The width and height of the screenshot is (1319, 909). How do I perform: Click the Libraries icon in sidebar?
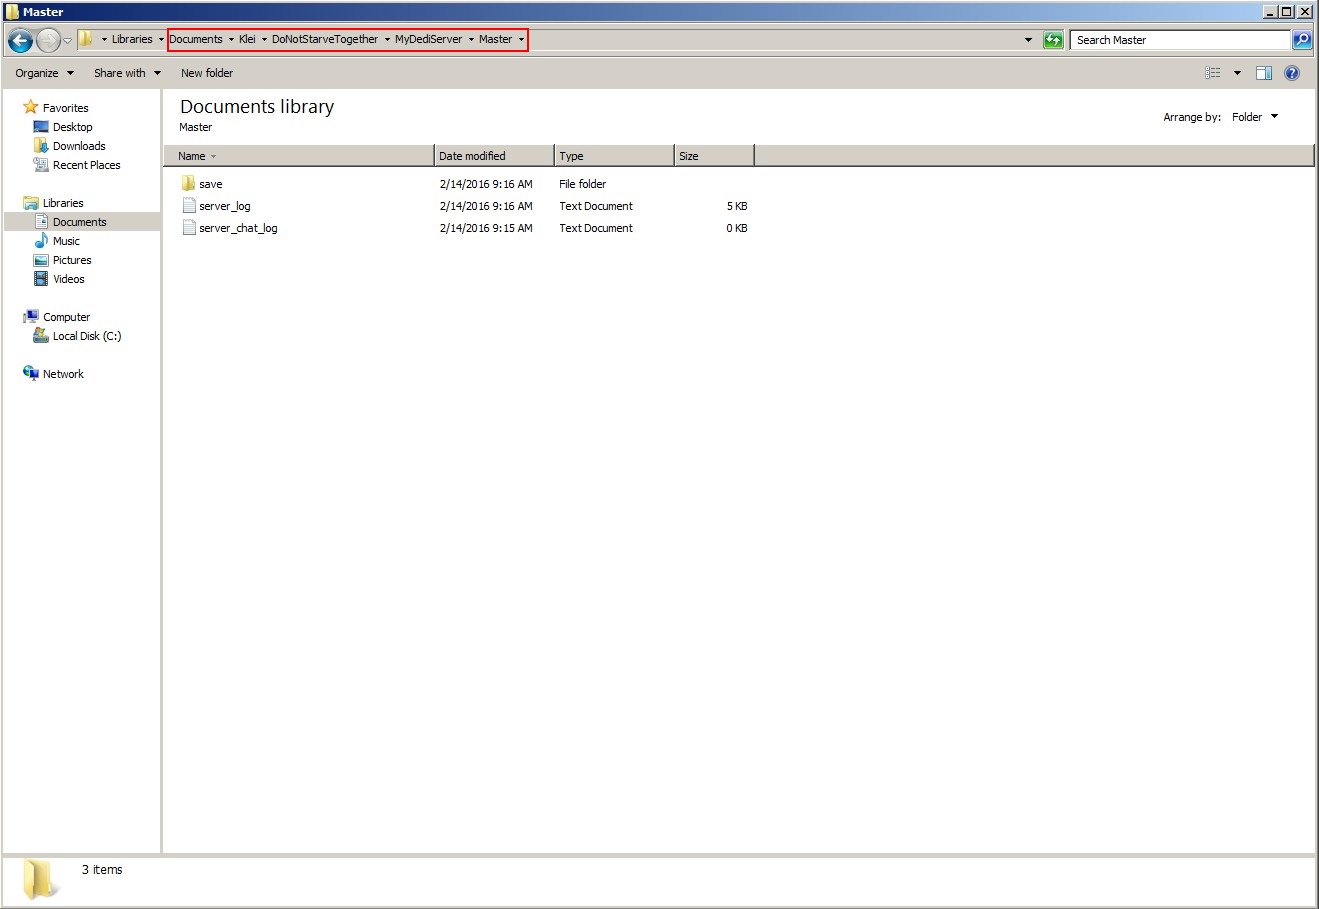31,203
